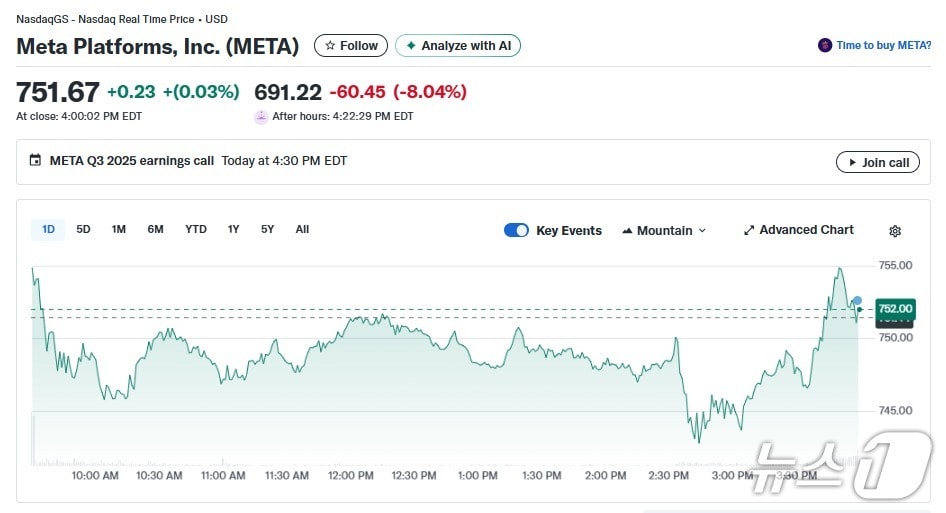Select the 1D range tab
The width and height of the screenshot is (946, 513).
(x=48, y=229)
